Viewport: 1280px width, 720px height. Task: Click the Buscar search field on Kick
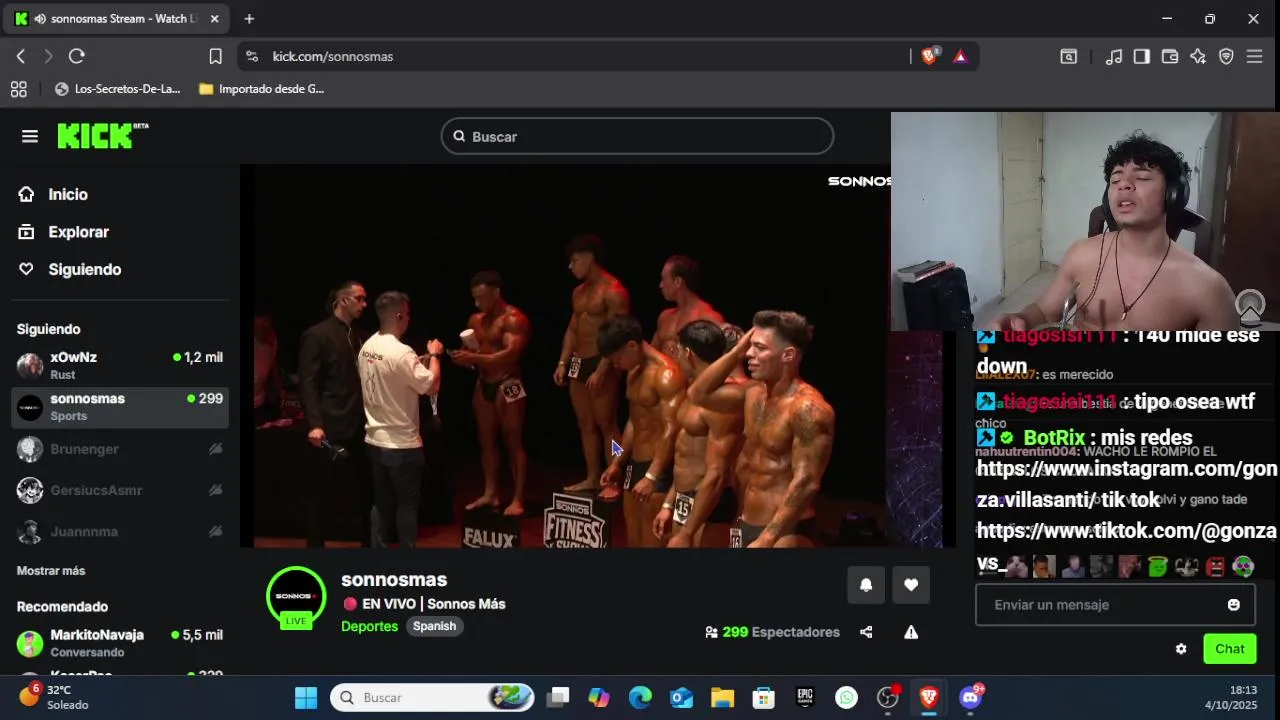[637, 136]
